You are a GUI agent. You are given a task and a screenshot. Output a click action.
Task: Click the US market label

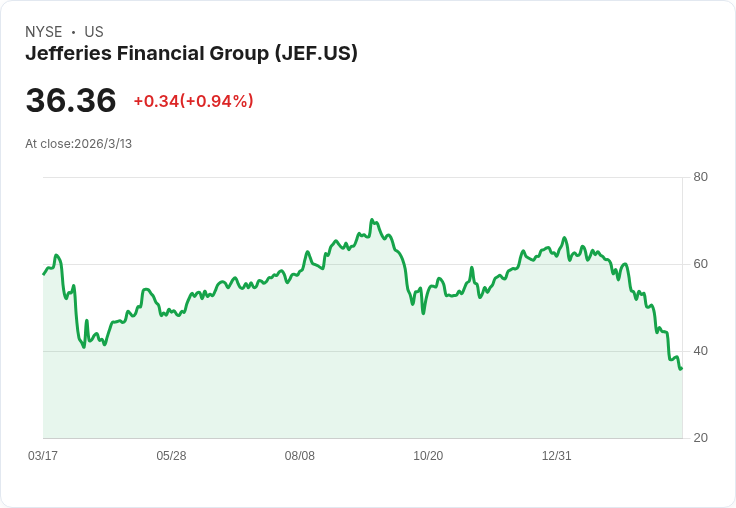click(x=94, y=32)
